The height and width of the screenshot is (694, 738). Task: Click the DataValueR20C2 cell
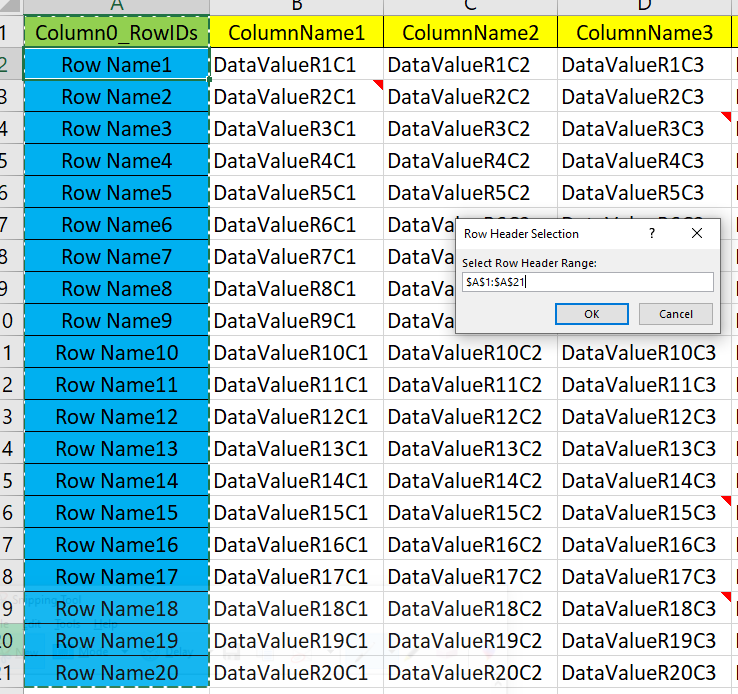(470, 673)
